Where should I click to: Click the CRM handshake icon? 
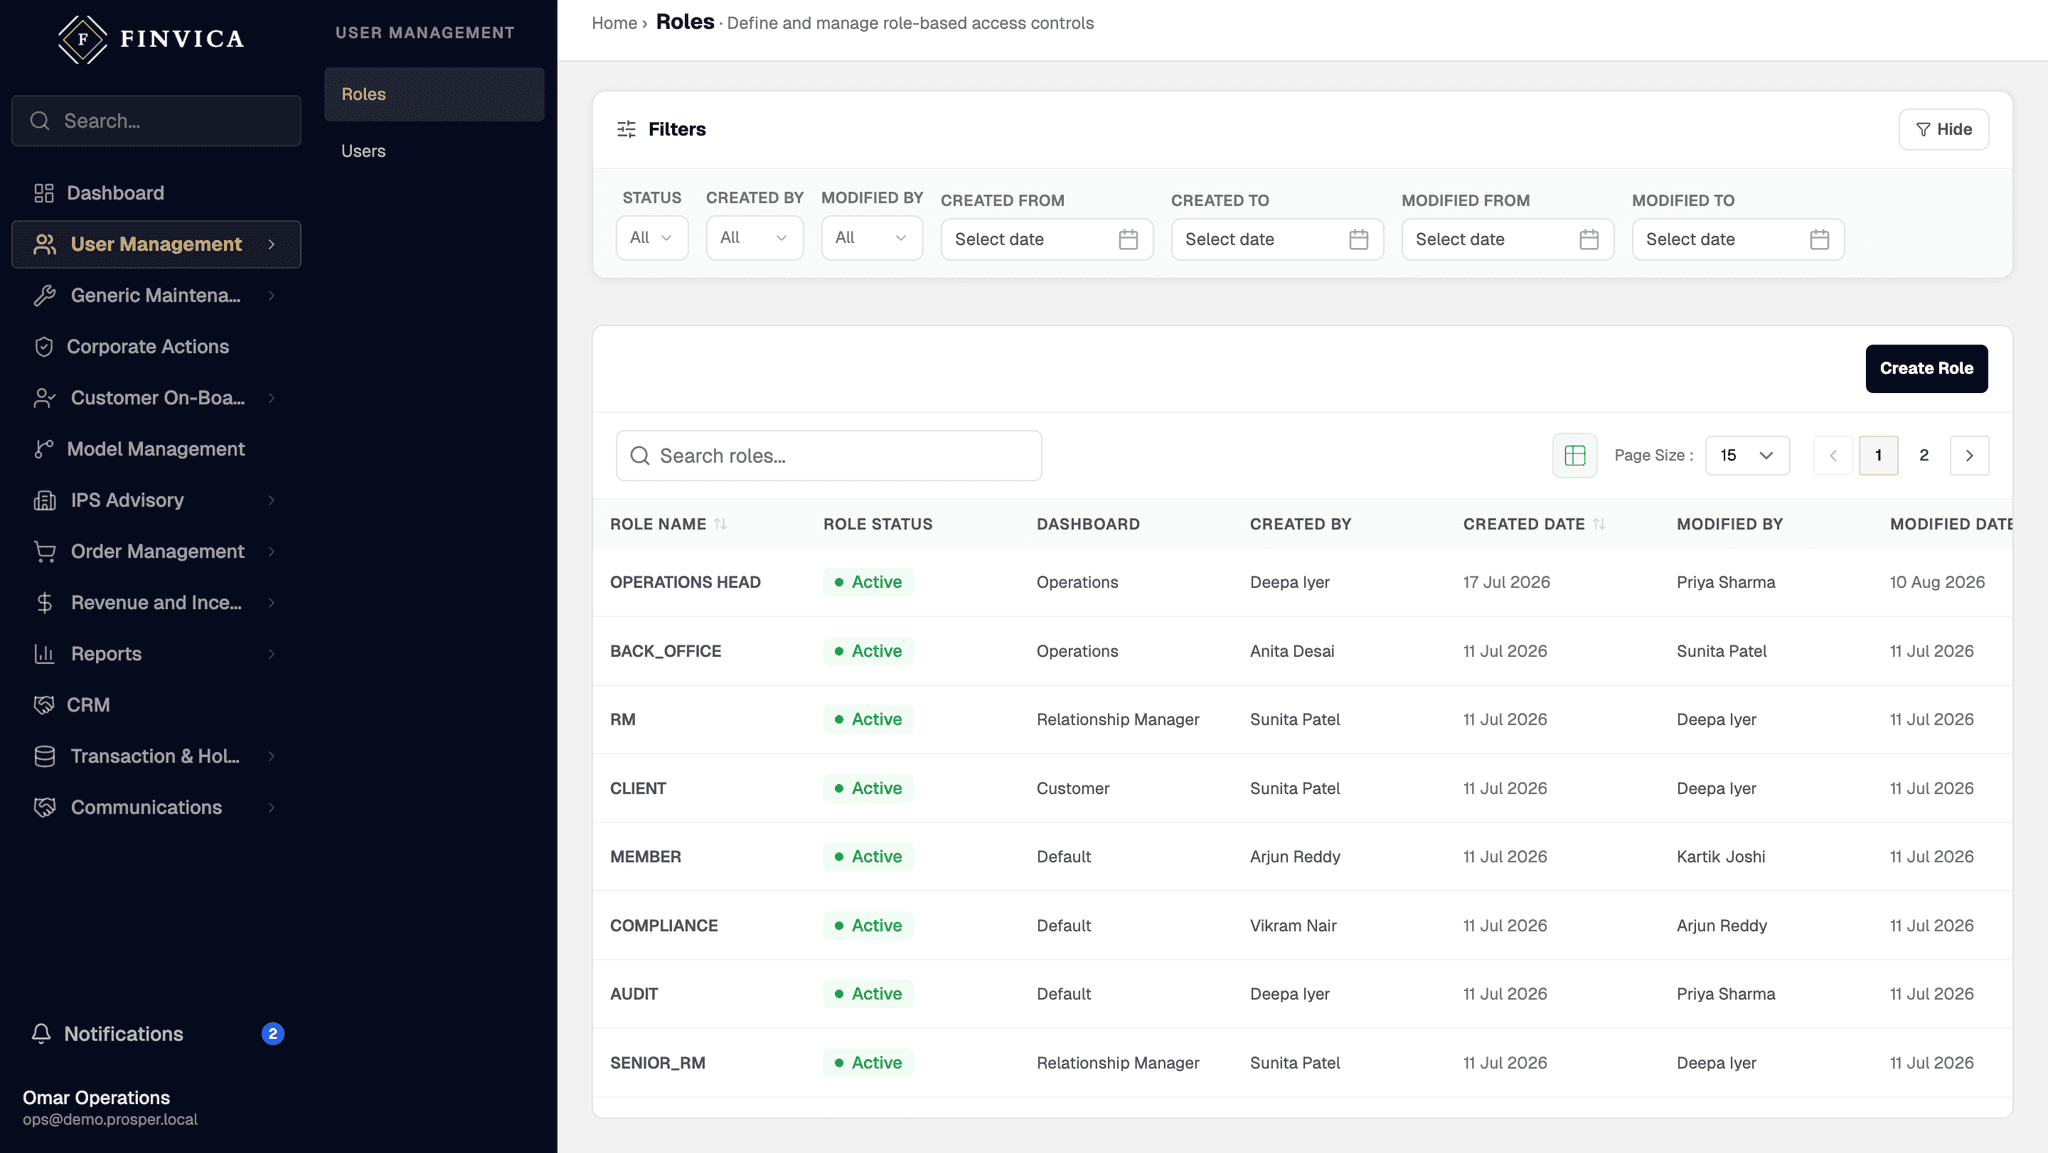(x=44, y=705)
